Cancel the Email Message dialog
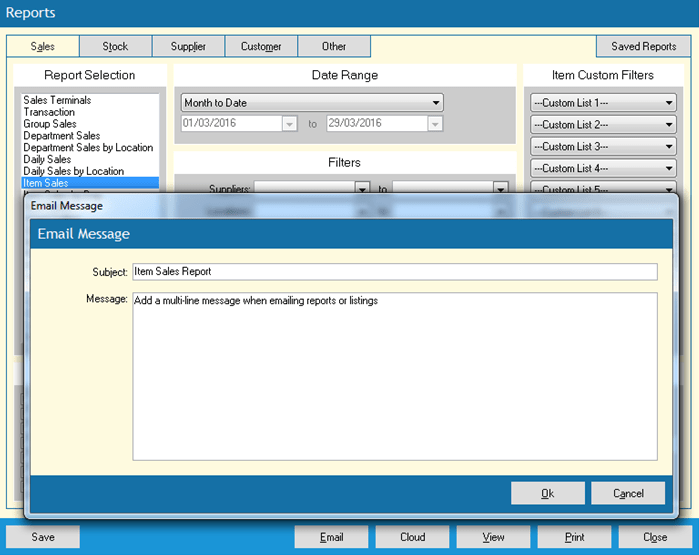Screen dimensions: 699x555 (x=627, y=493)
